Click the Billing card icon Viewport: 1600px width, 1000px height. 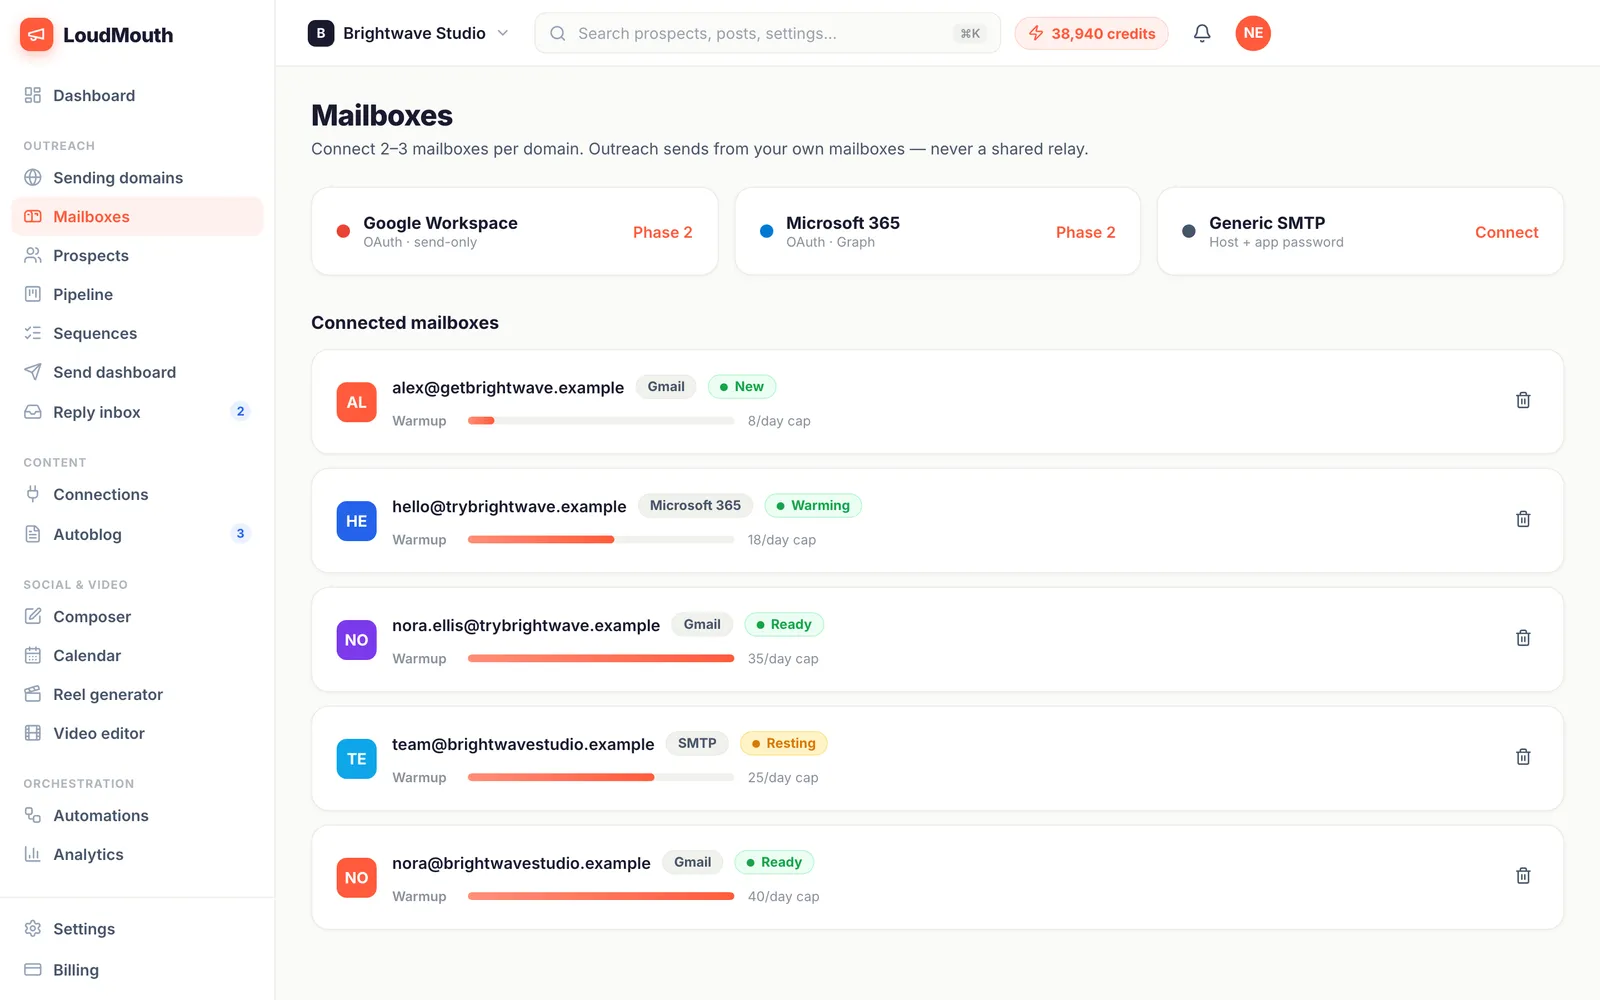(x=33, y=970)
